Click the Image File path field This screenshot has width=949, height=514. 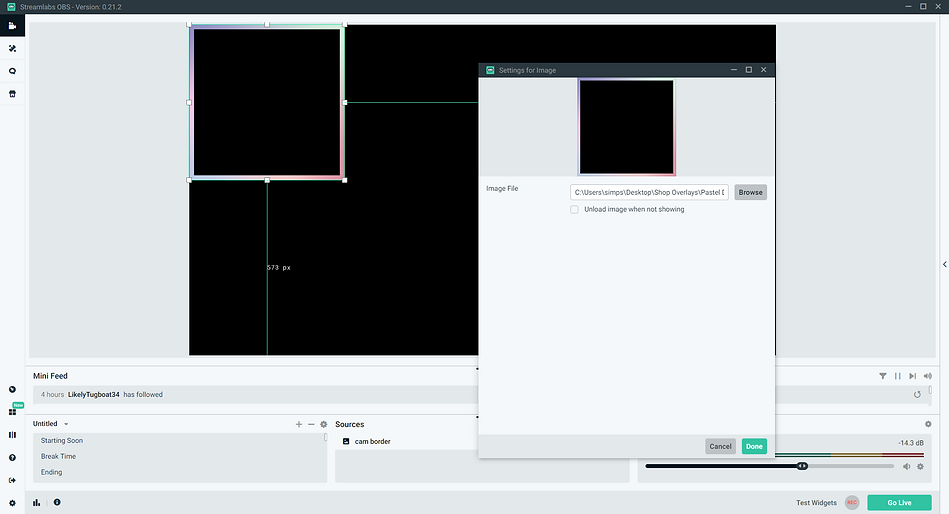coord(649,193)
